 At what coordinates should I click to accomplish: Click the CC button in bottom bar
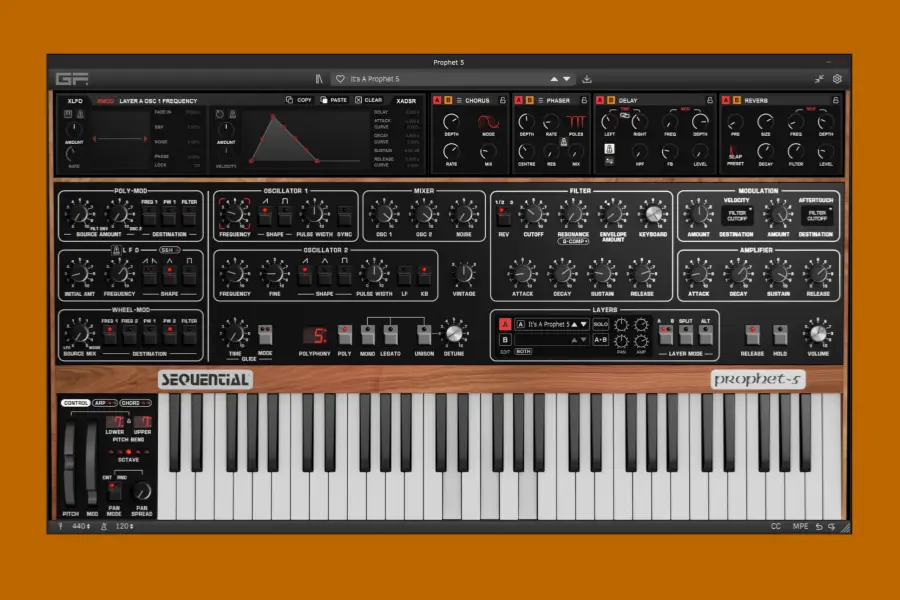click(x=775, y=527)
